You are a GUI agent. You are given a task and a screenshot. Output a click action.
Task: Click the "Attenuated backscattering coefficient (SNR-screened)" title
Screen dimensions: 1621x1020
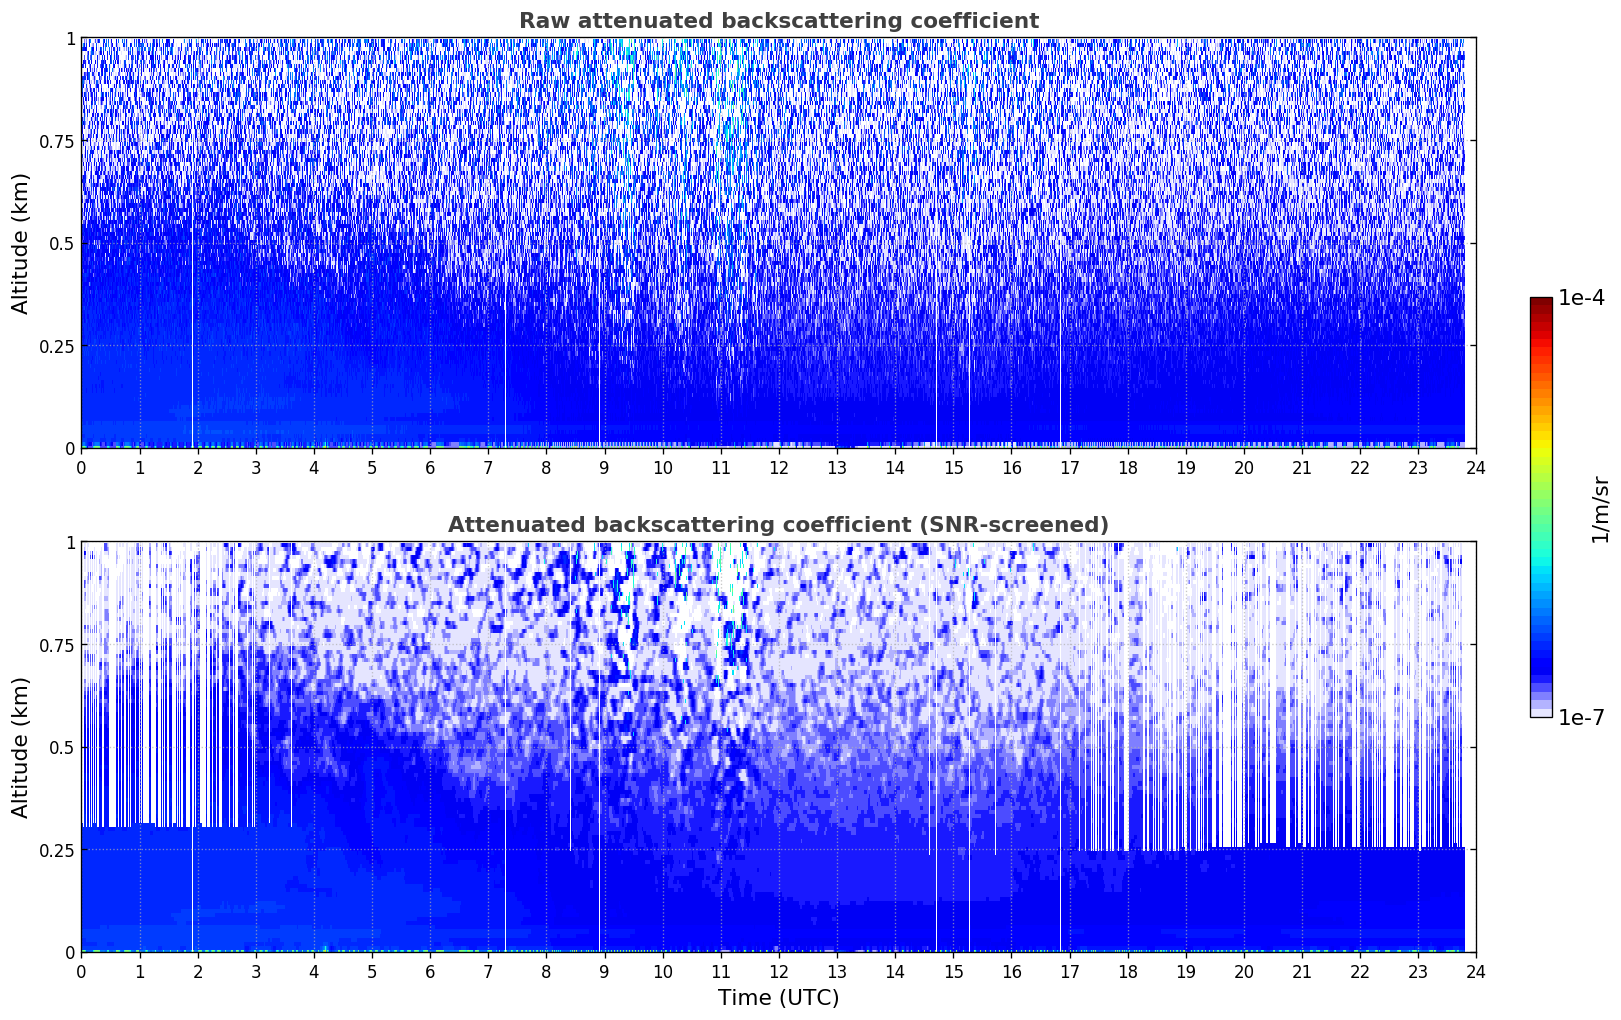click(x=778, y=525)
